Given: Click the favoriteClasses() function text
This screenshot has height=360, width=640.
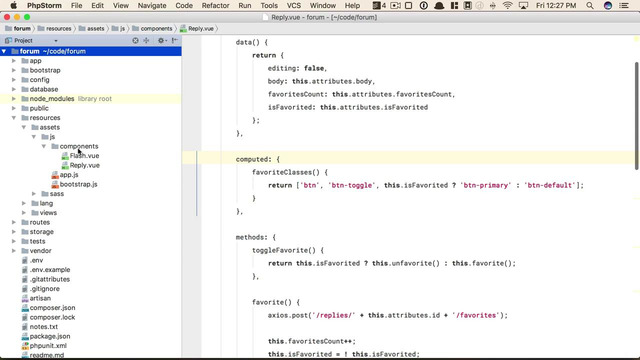Looking at the screenshot, I should [x=286, y=172].
